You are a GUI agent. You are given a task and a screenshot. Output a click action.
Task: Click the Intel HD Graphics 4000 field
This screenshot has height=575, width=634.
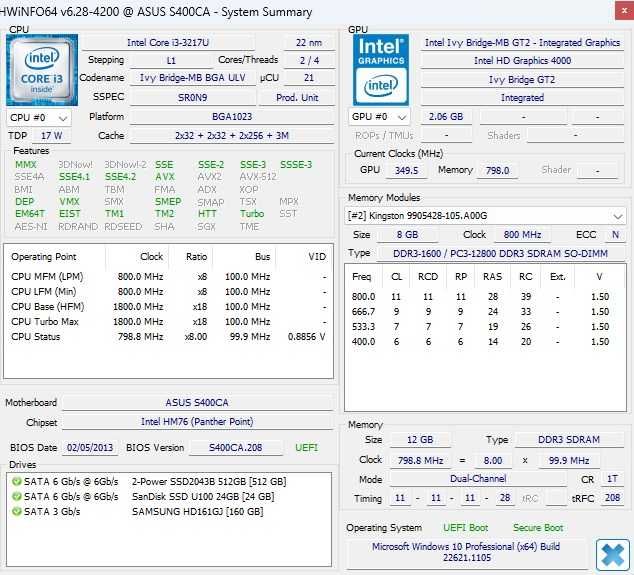point(522,61)
